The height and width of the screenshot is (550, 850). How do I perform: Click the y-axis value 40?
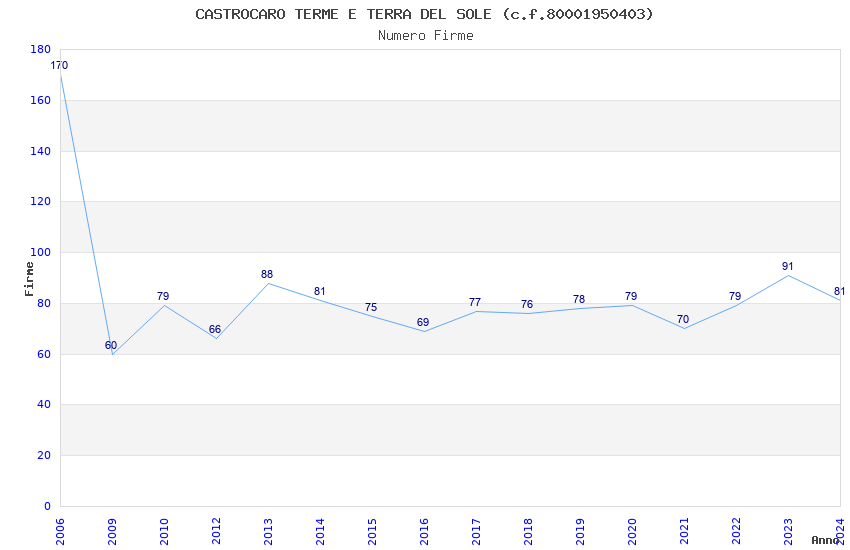pyautogui.click(x=44, y=404)
